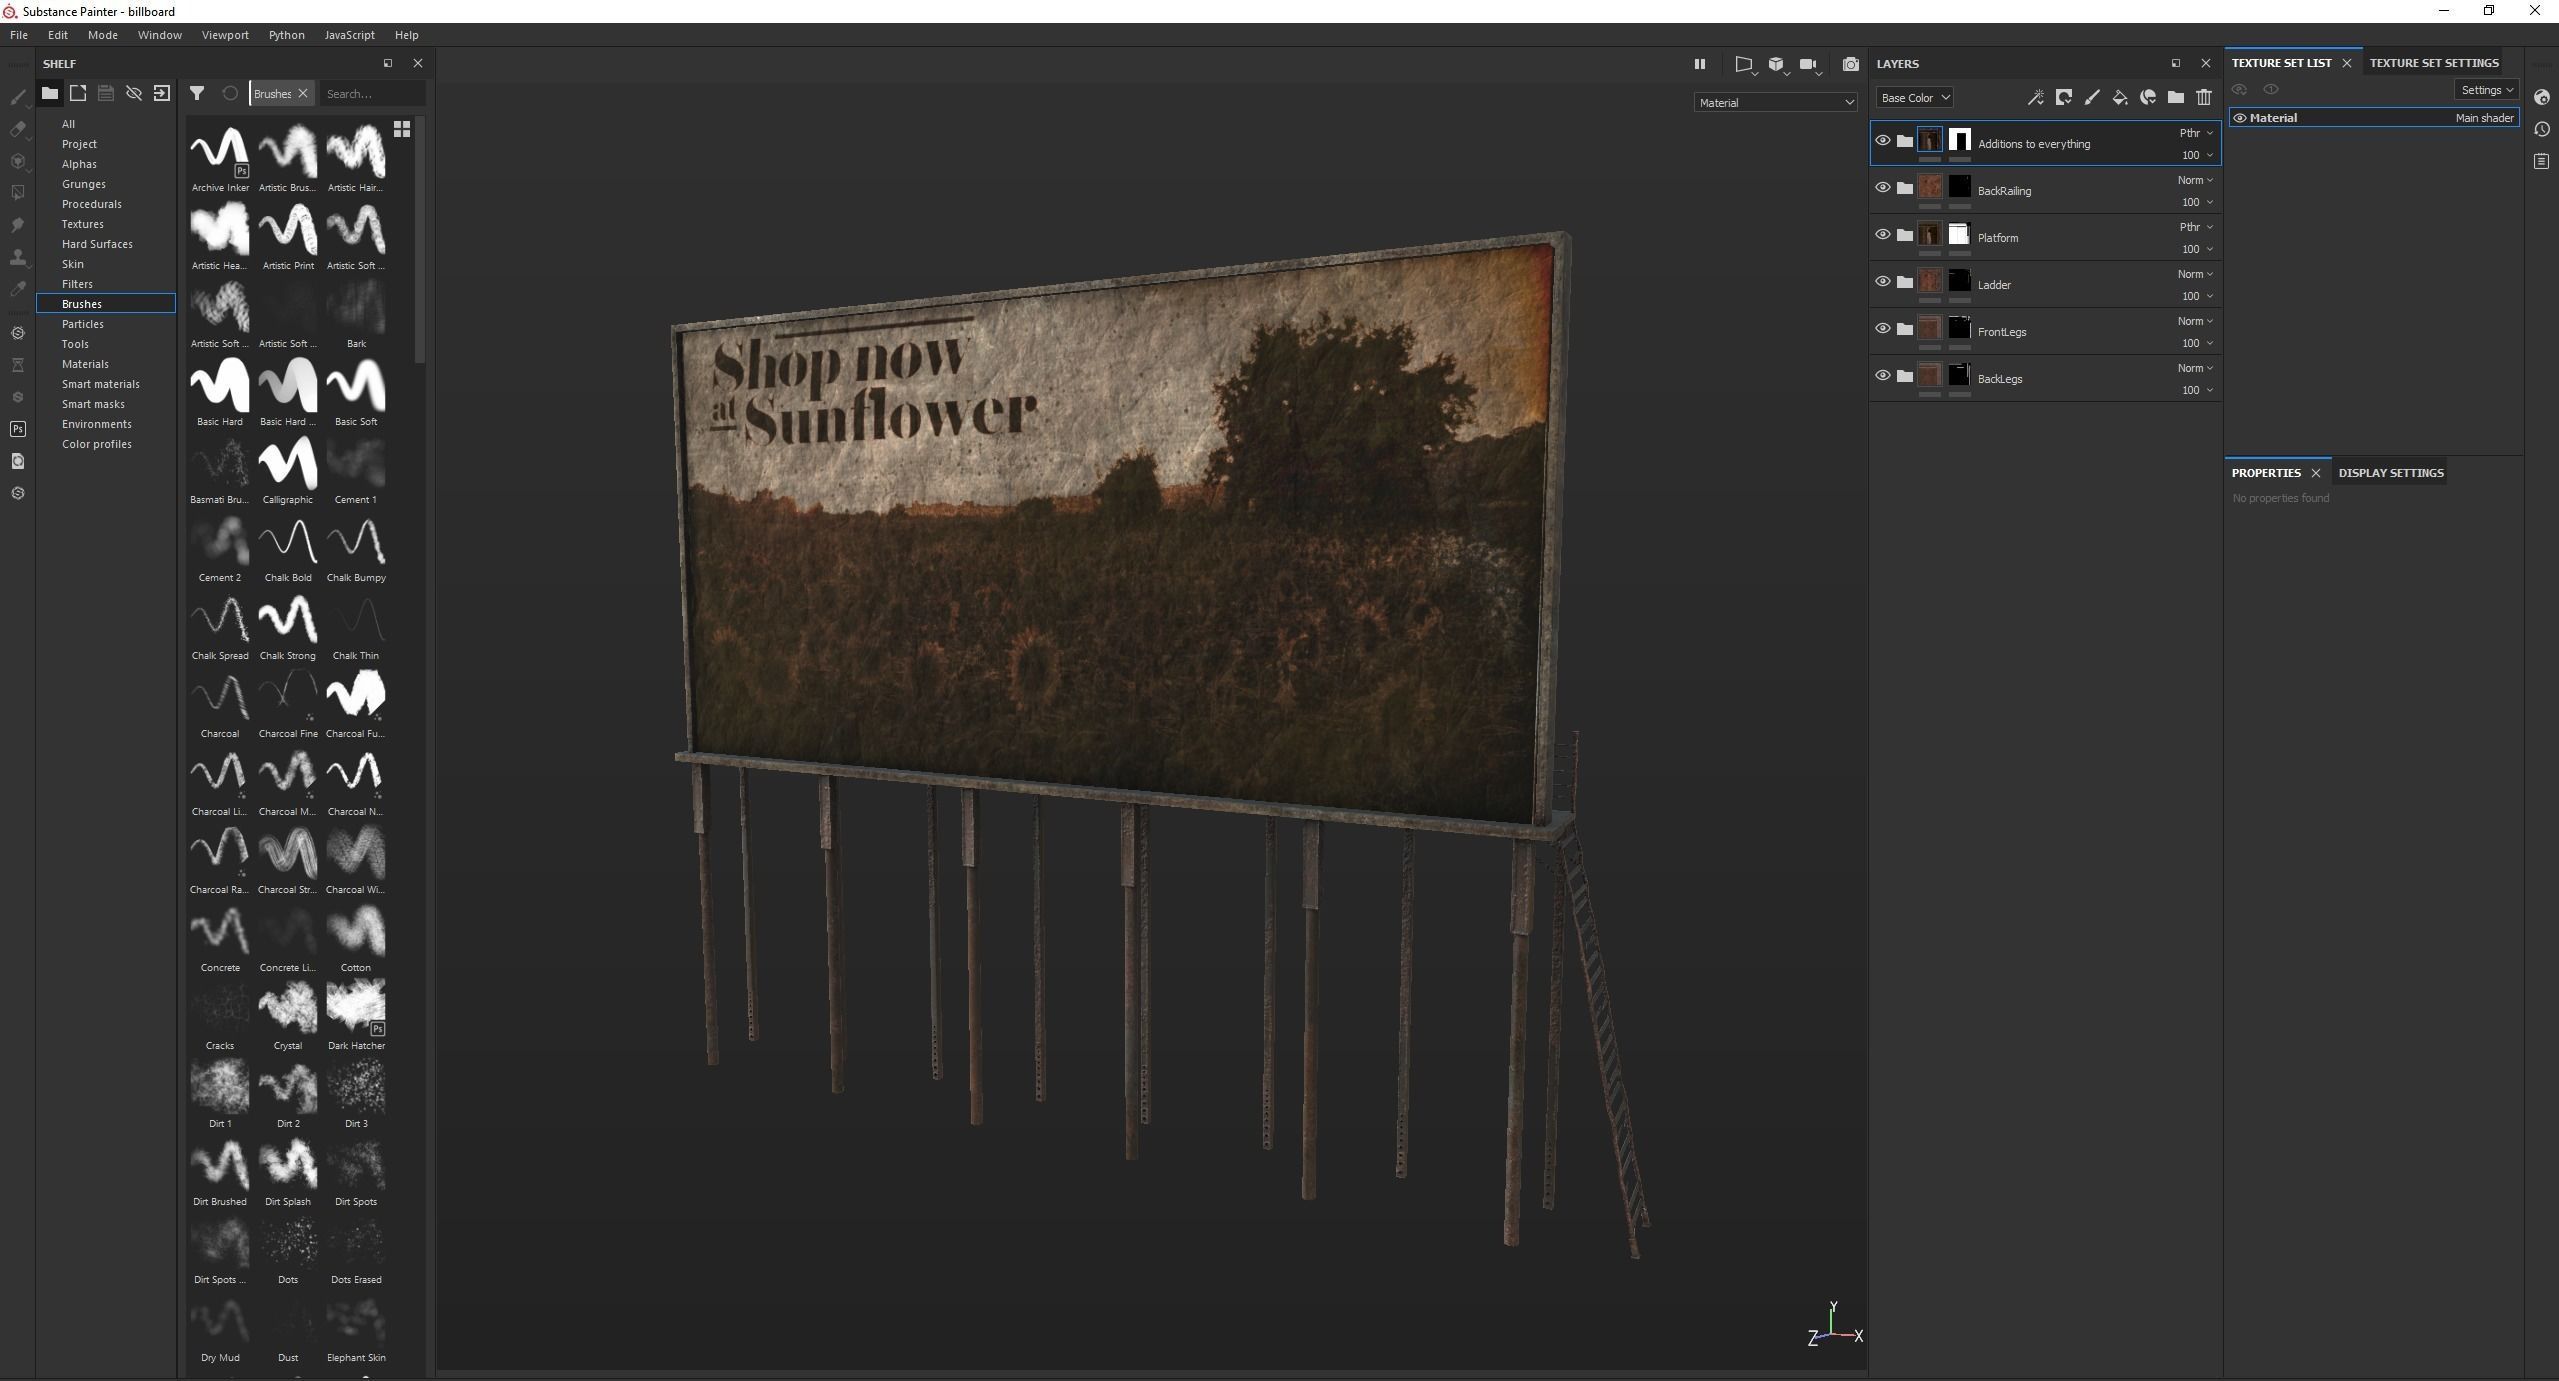The height and width of the screenshot is (1381, 2559).
Task: Click the shelf new window icon
Action: tap(78, 93)
